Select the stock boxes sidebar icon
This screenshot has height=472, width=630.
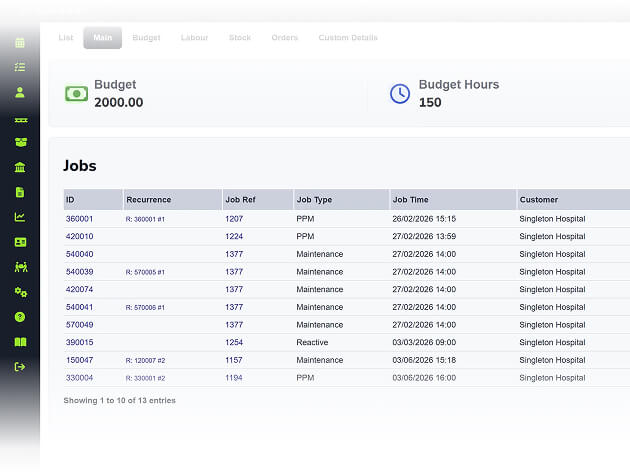click(x=20, y=142)
